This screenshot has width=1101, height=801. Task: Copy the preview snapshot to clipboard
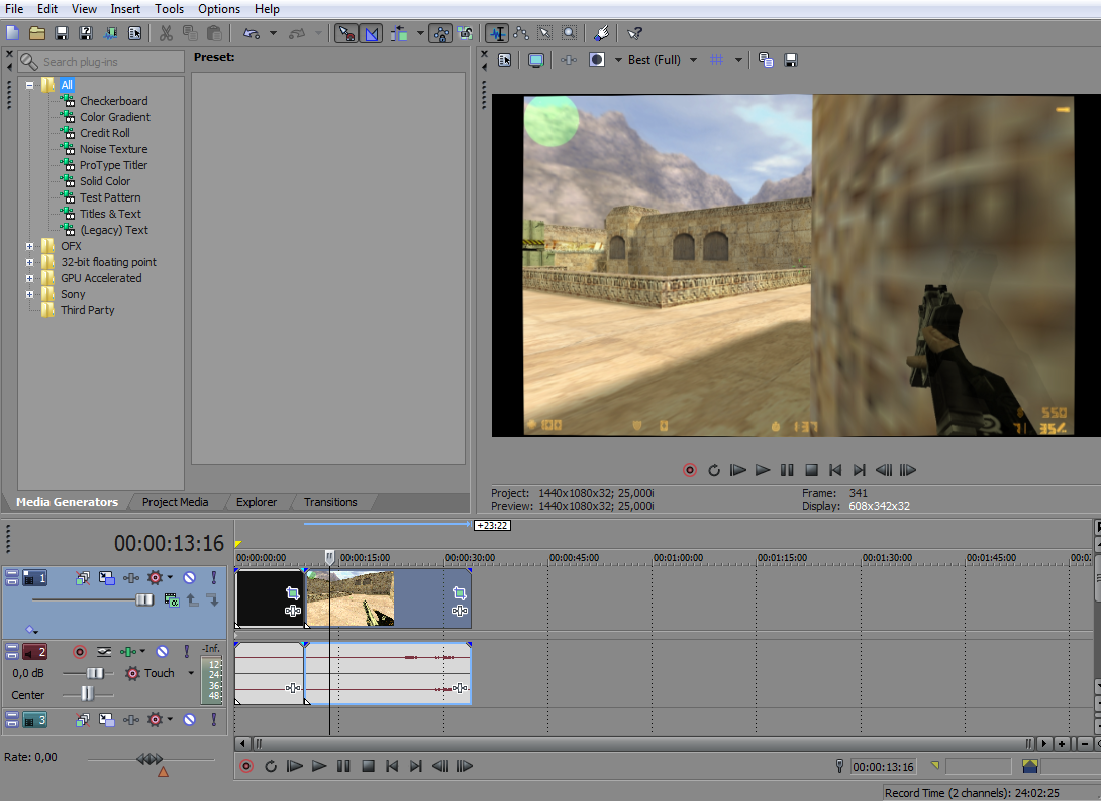(x=766, y=60)
